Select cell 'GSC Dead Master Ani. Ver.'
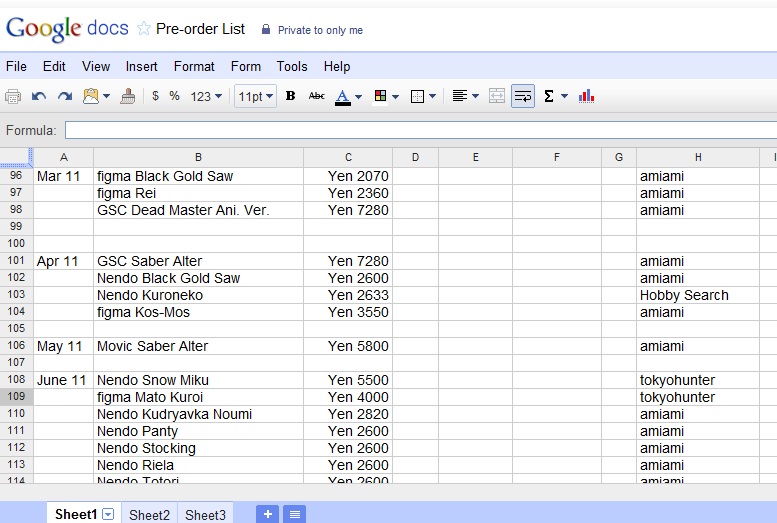This screenshot has height=523, width=777. click(x=198, y=210)
